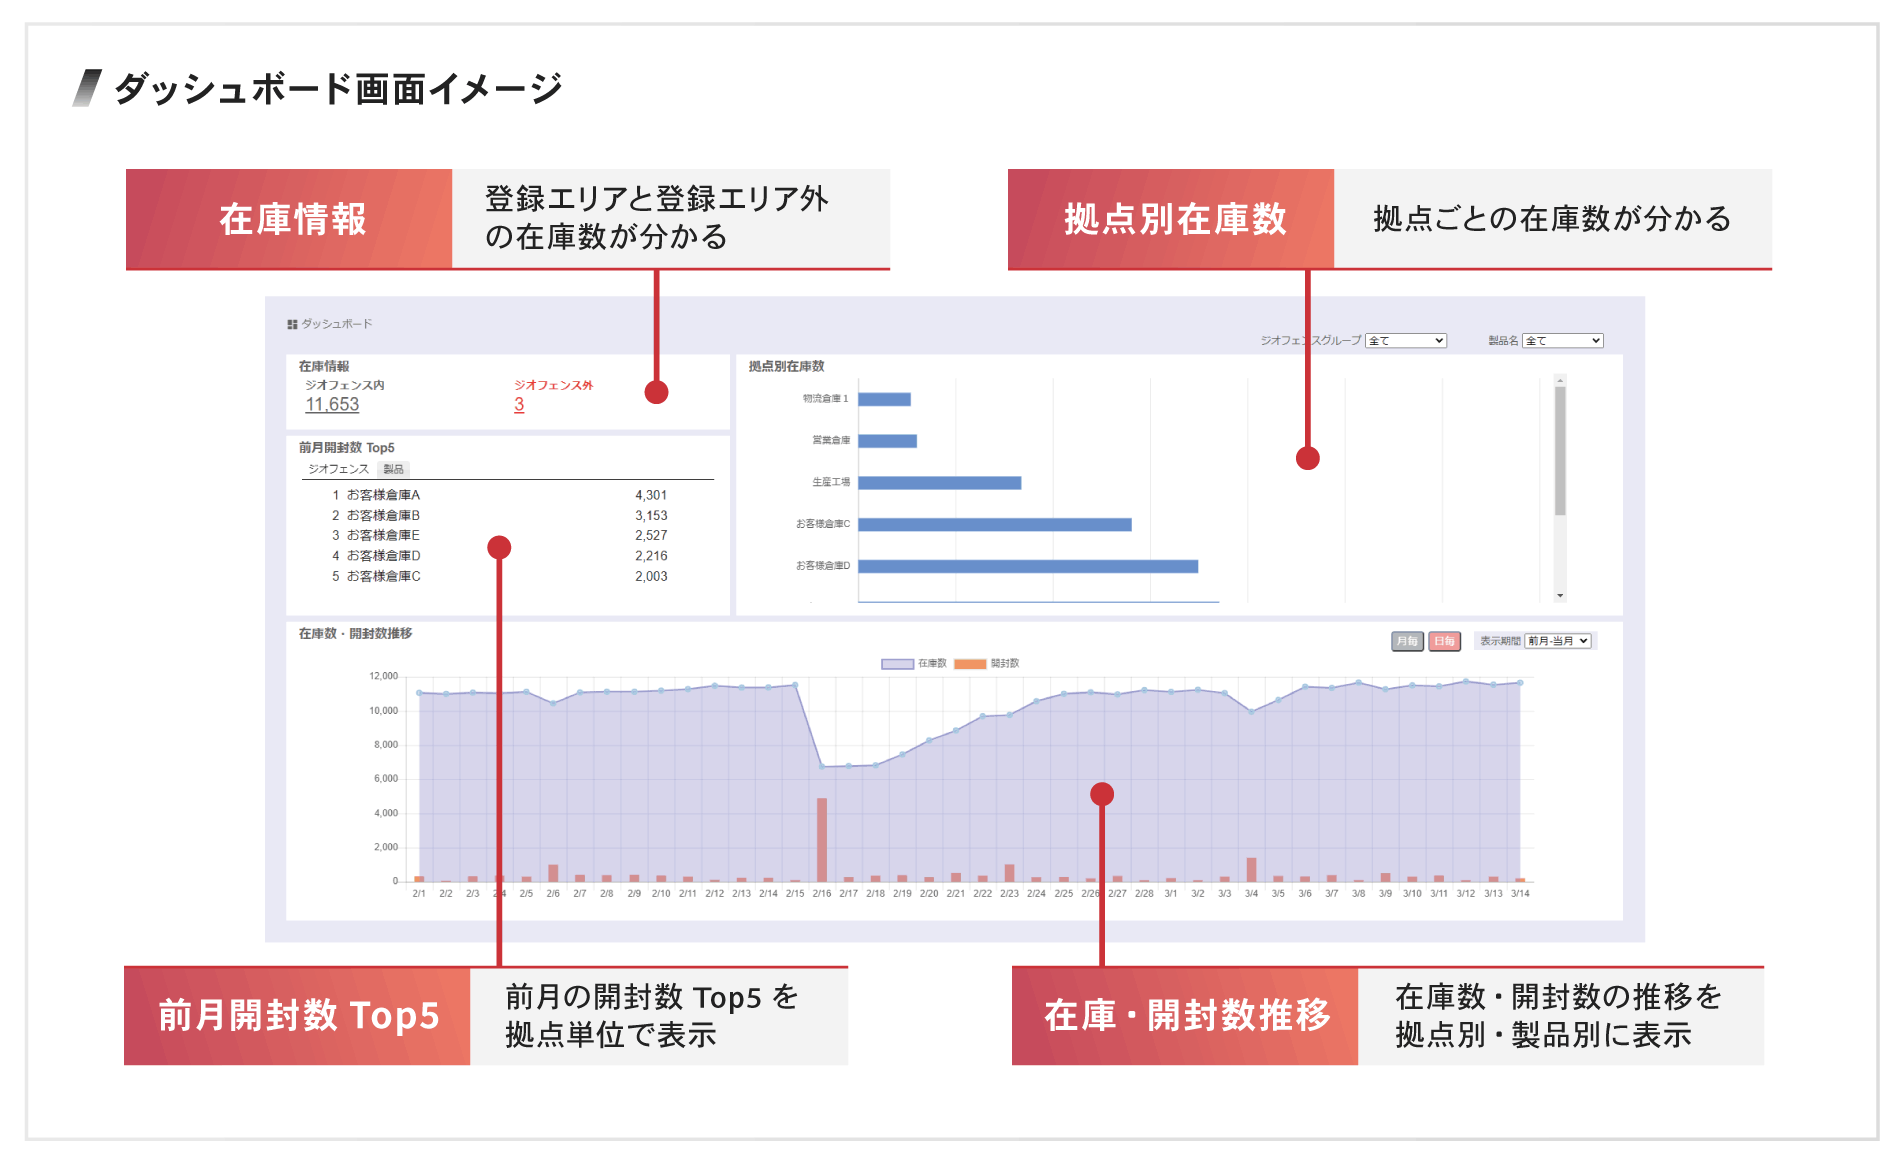The image size is (1900, 1162).
Task: Switch to the 製品 tab
Action: point(394,469)
